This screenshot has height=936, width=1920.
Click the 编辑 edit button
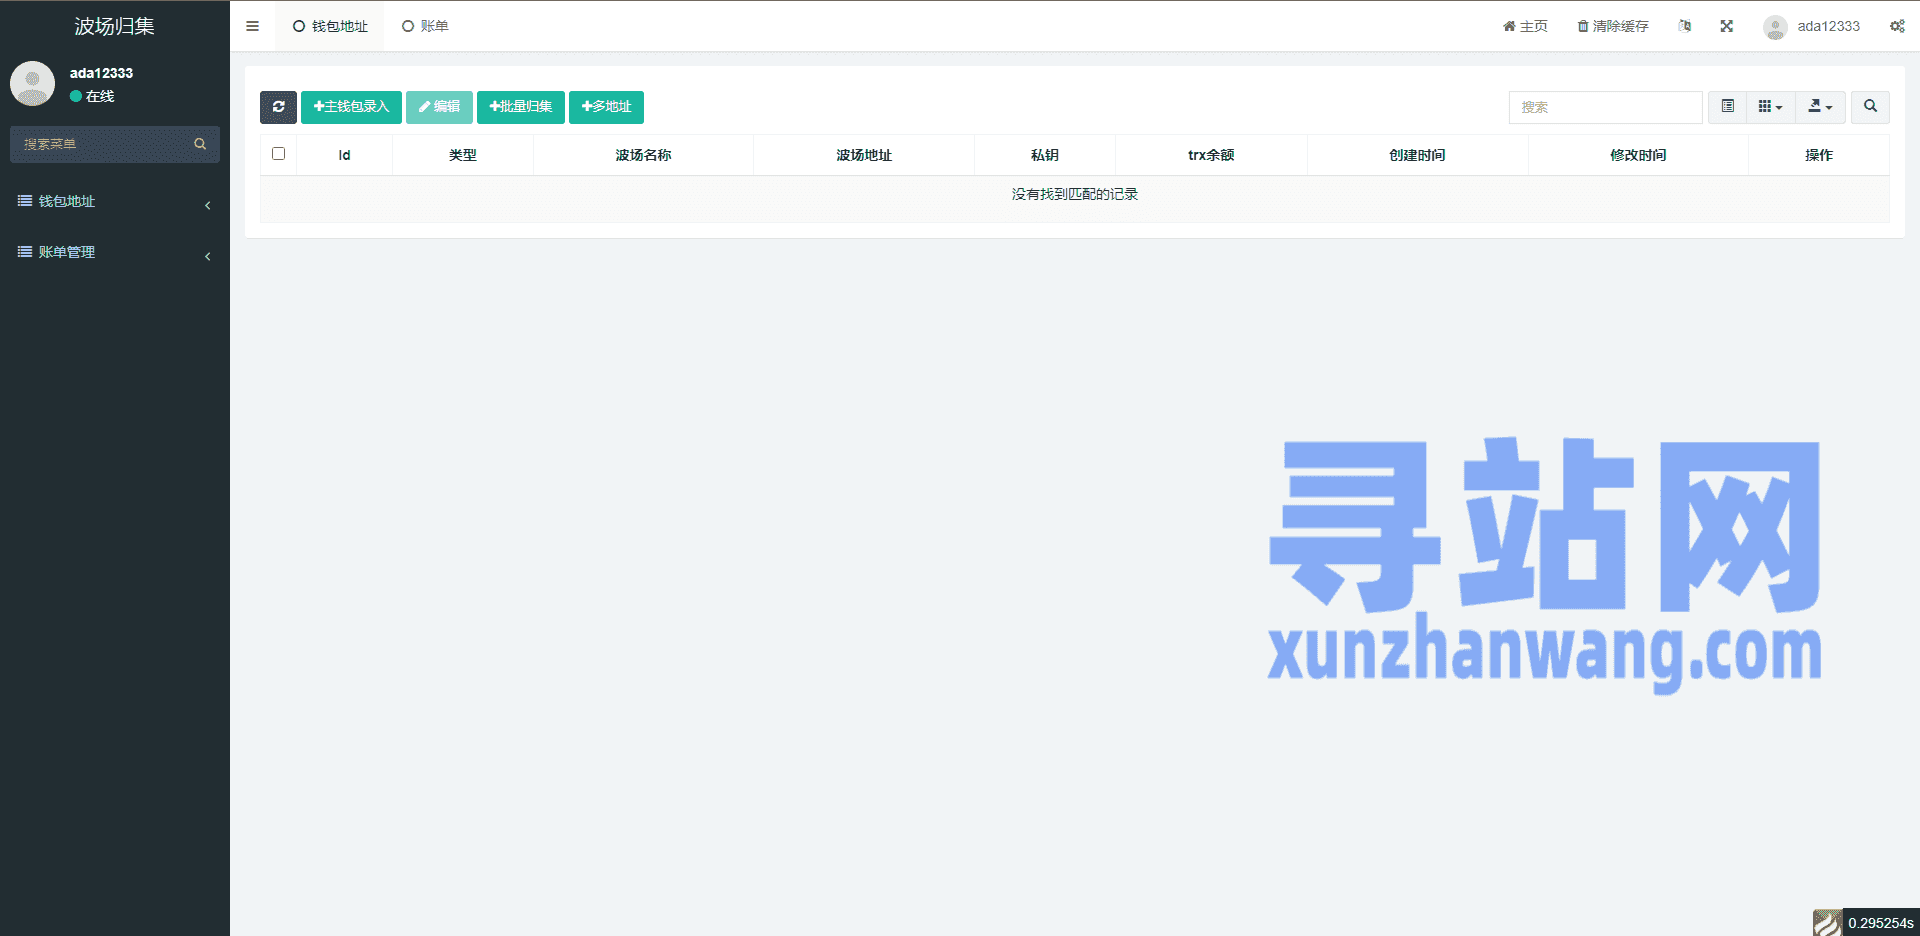[x=439, y=107]
